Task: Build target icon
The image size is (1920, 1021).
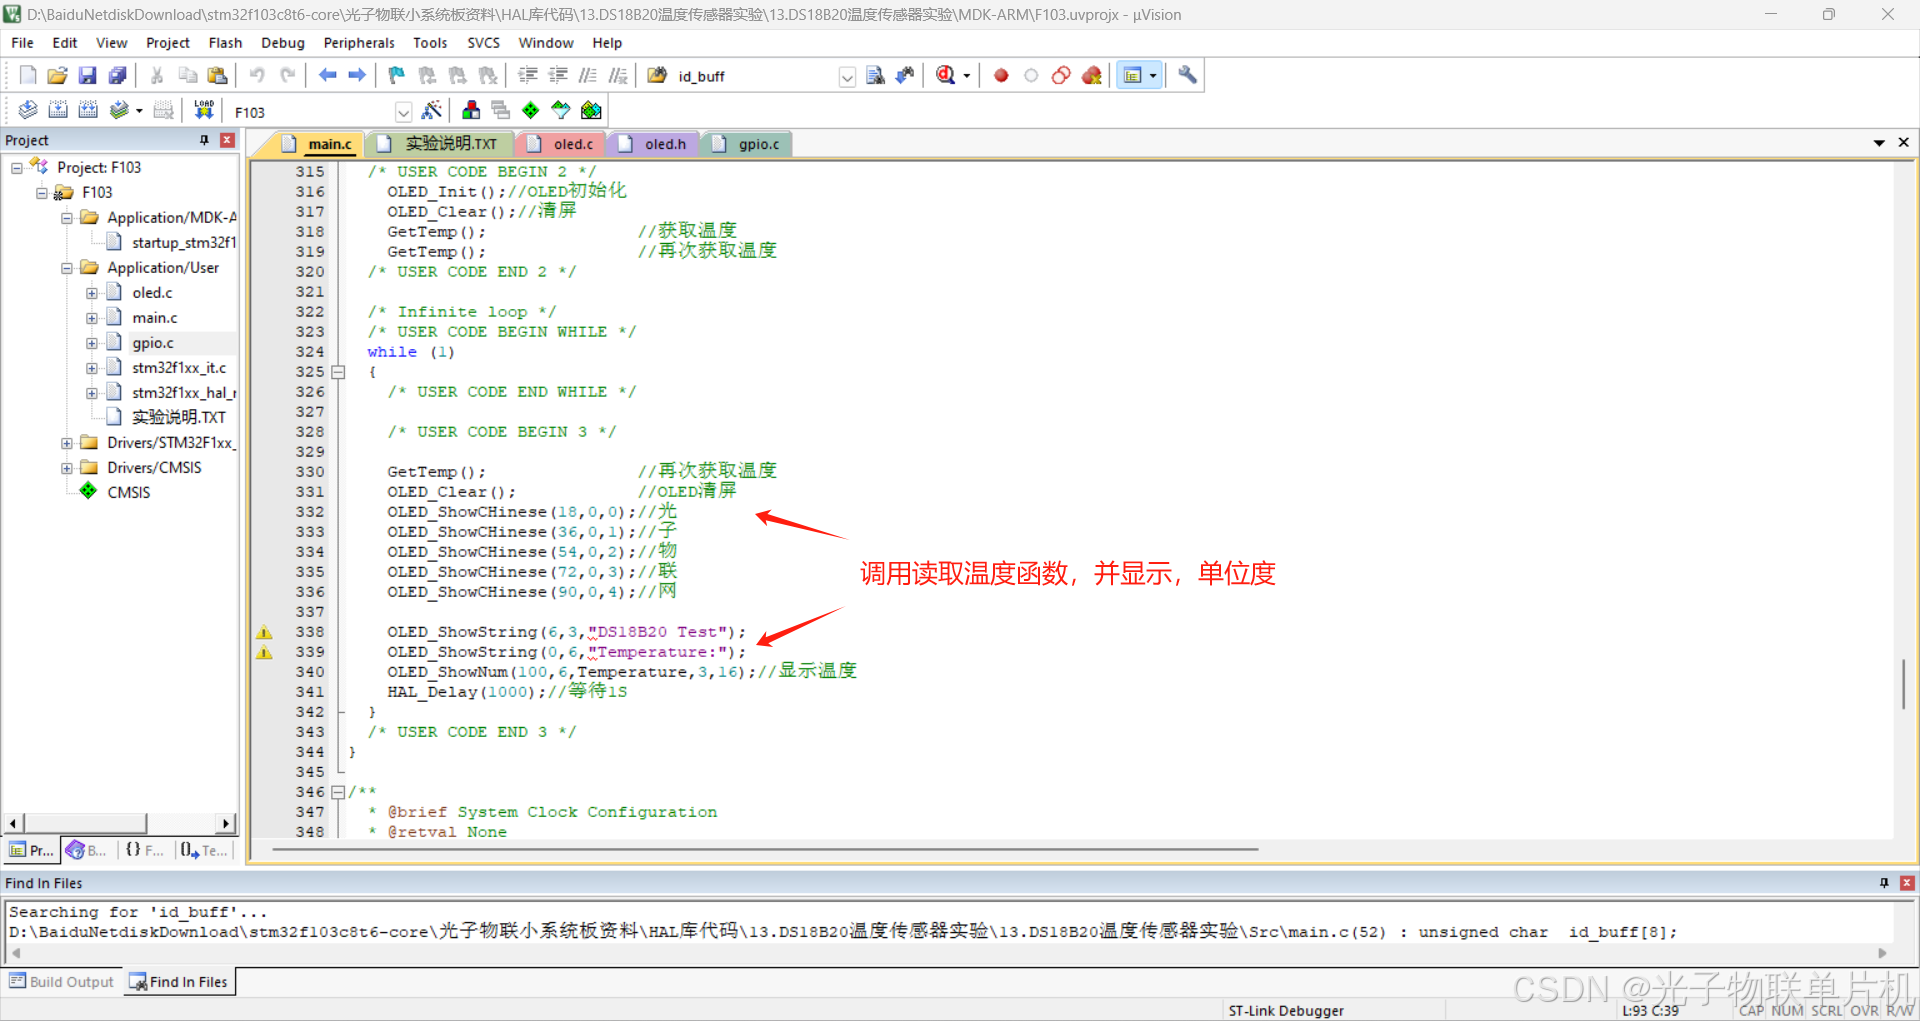Action: pos(58,110)
